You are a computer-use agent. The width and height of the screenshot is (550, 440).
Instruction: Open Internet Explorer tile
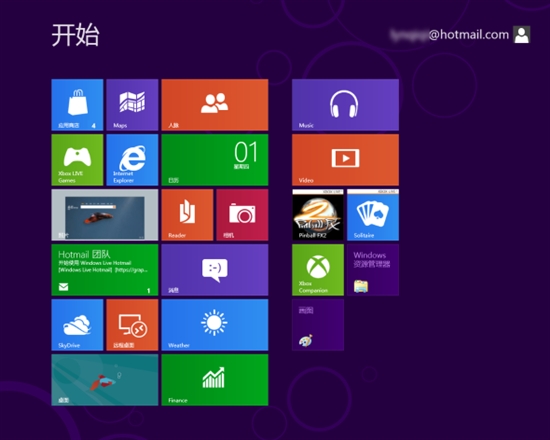pos(132,160)
